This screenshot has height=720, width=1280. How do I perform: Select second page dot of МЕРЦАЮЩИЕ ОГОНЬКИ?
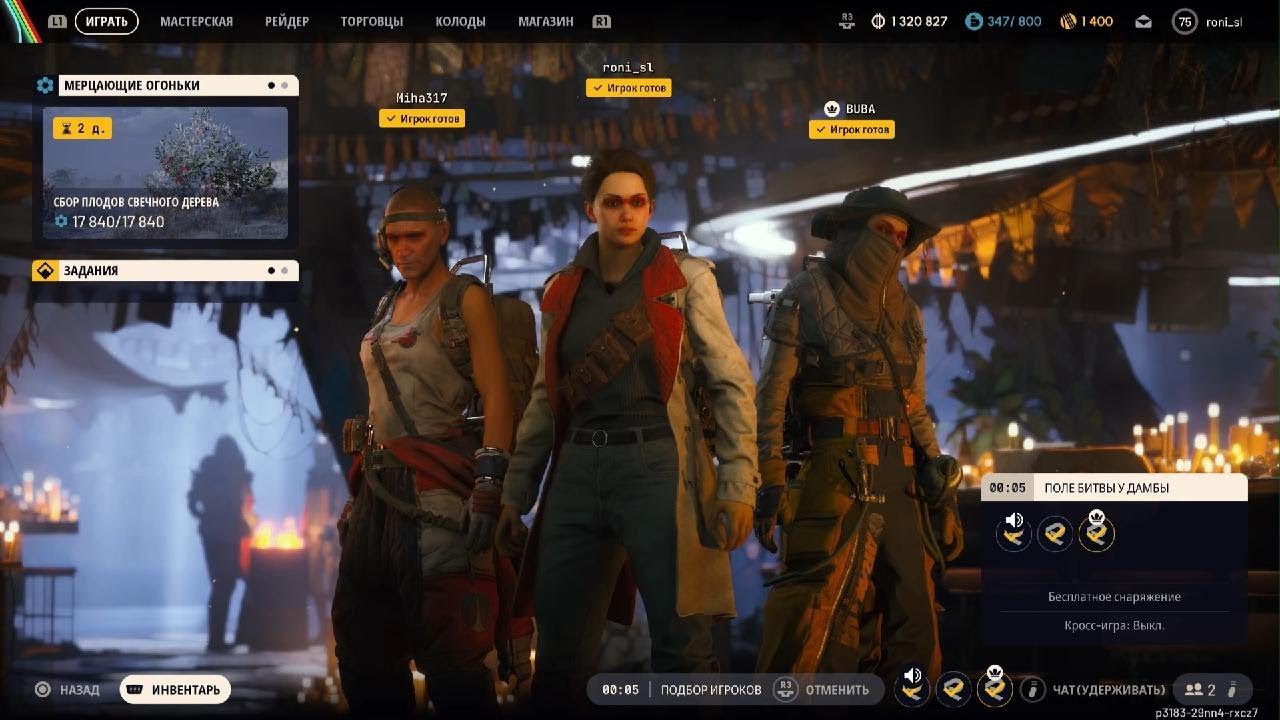(x=284, y=86)
